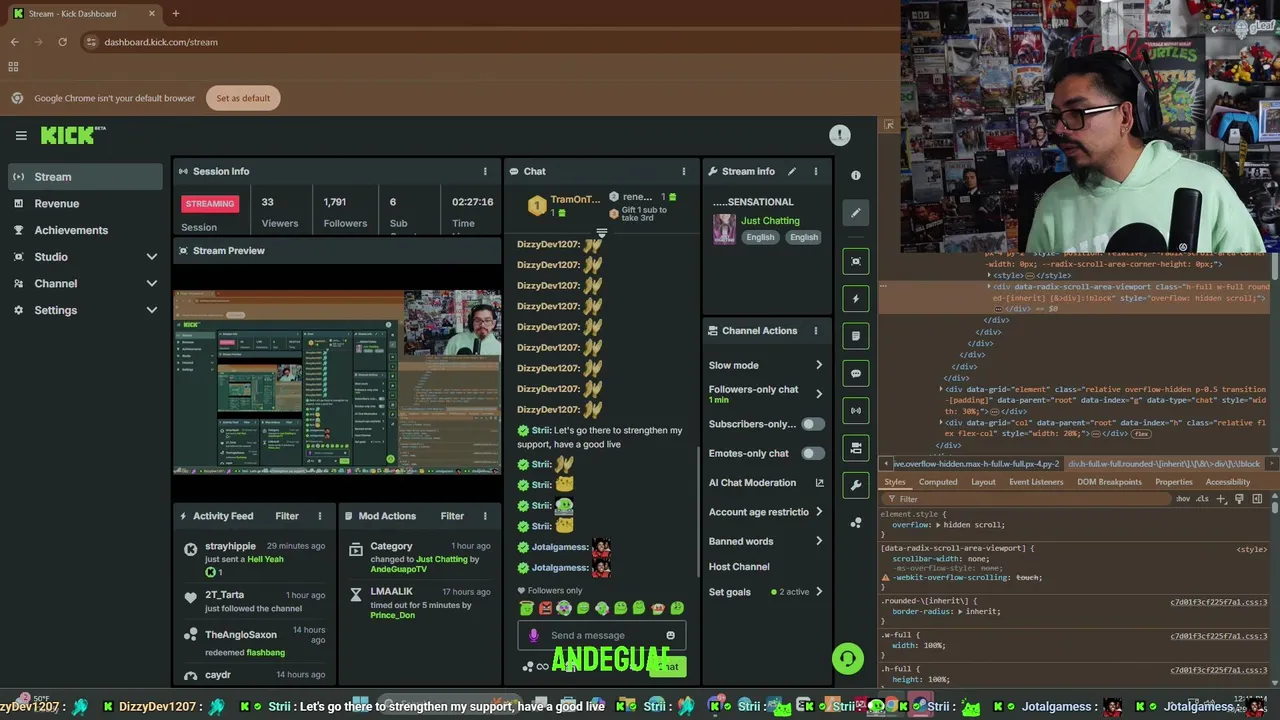Click the Stream Preview thumbnail
The image size is (1280, 720).
[337, 382]
